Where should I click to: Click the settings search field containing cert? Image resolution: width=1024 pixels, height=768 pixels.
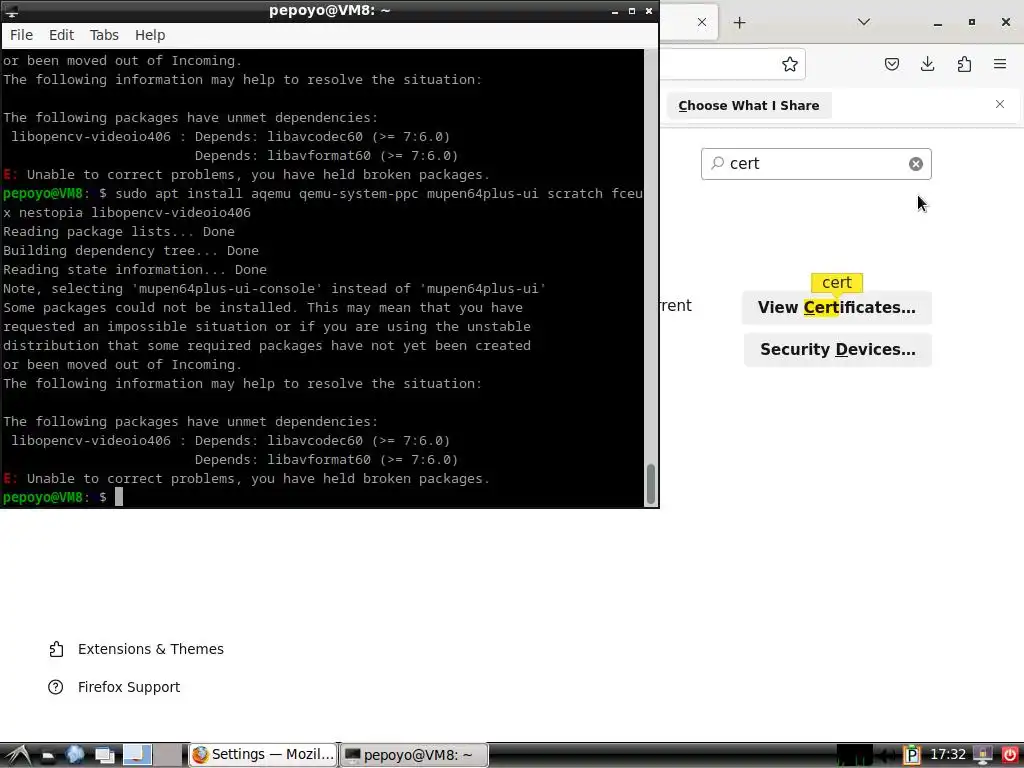[x=816, y=164]
